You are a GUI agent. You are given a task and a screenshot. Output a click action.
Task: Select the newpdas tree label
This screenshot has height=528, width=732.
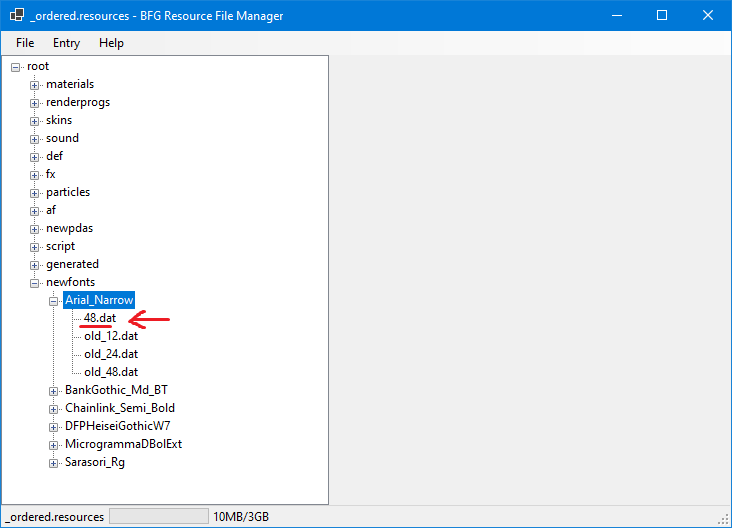tap(70, 228)
